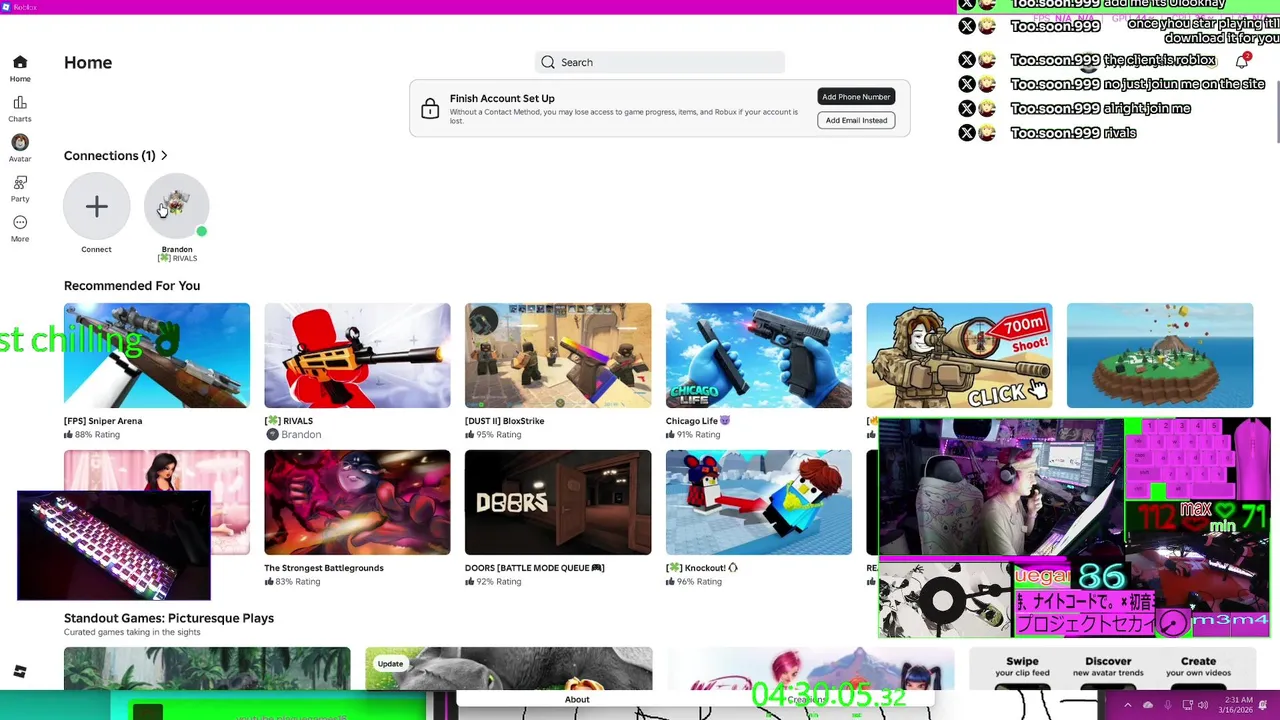
Task: Click Recommended For You heading
Action: [132, 286]
